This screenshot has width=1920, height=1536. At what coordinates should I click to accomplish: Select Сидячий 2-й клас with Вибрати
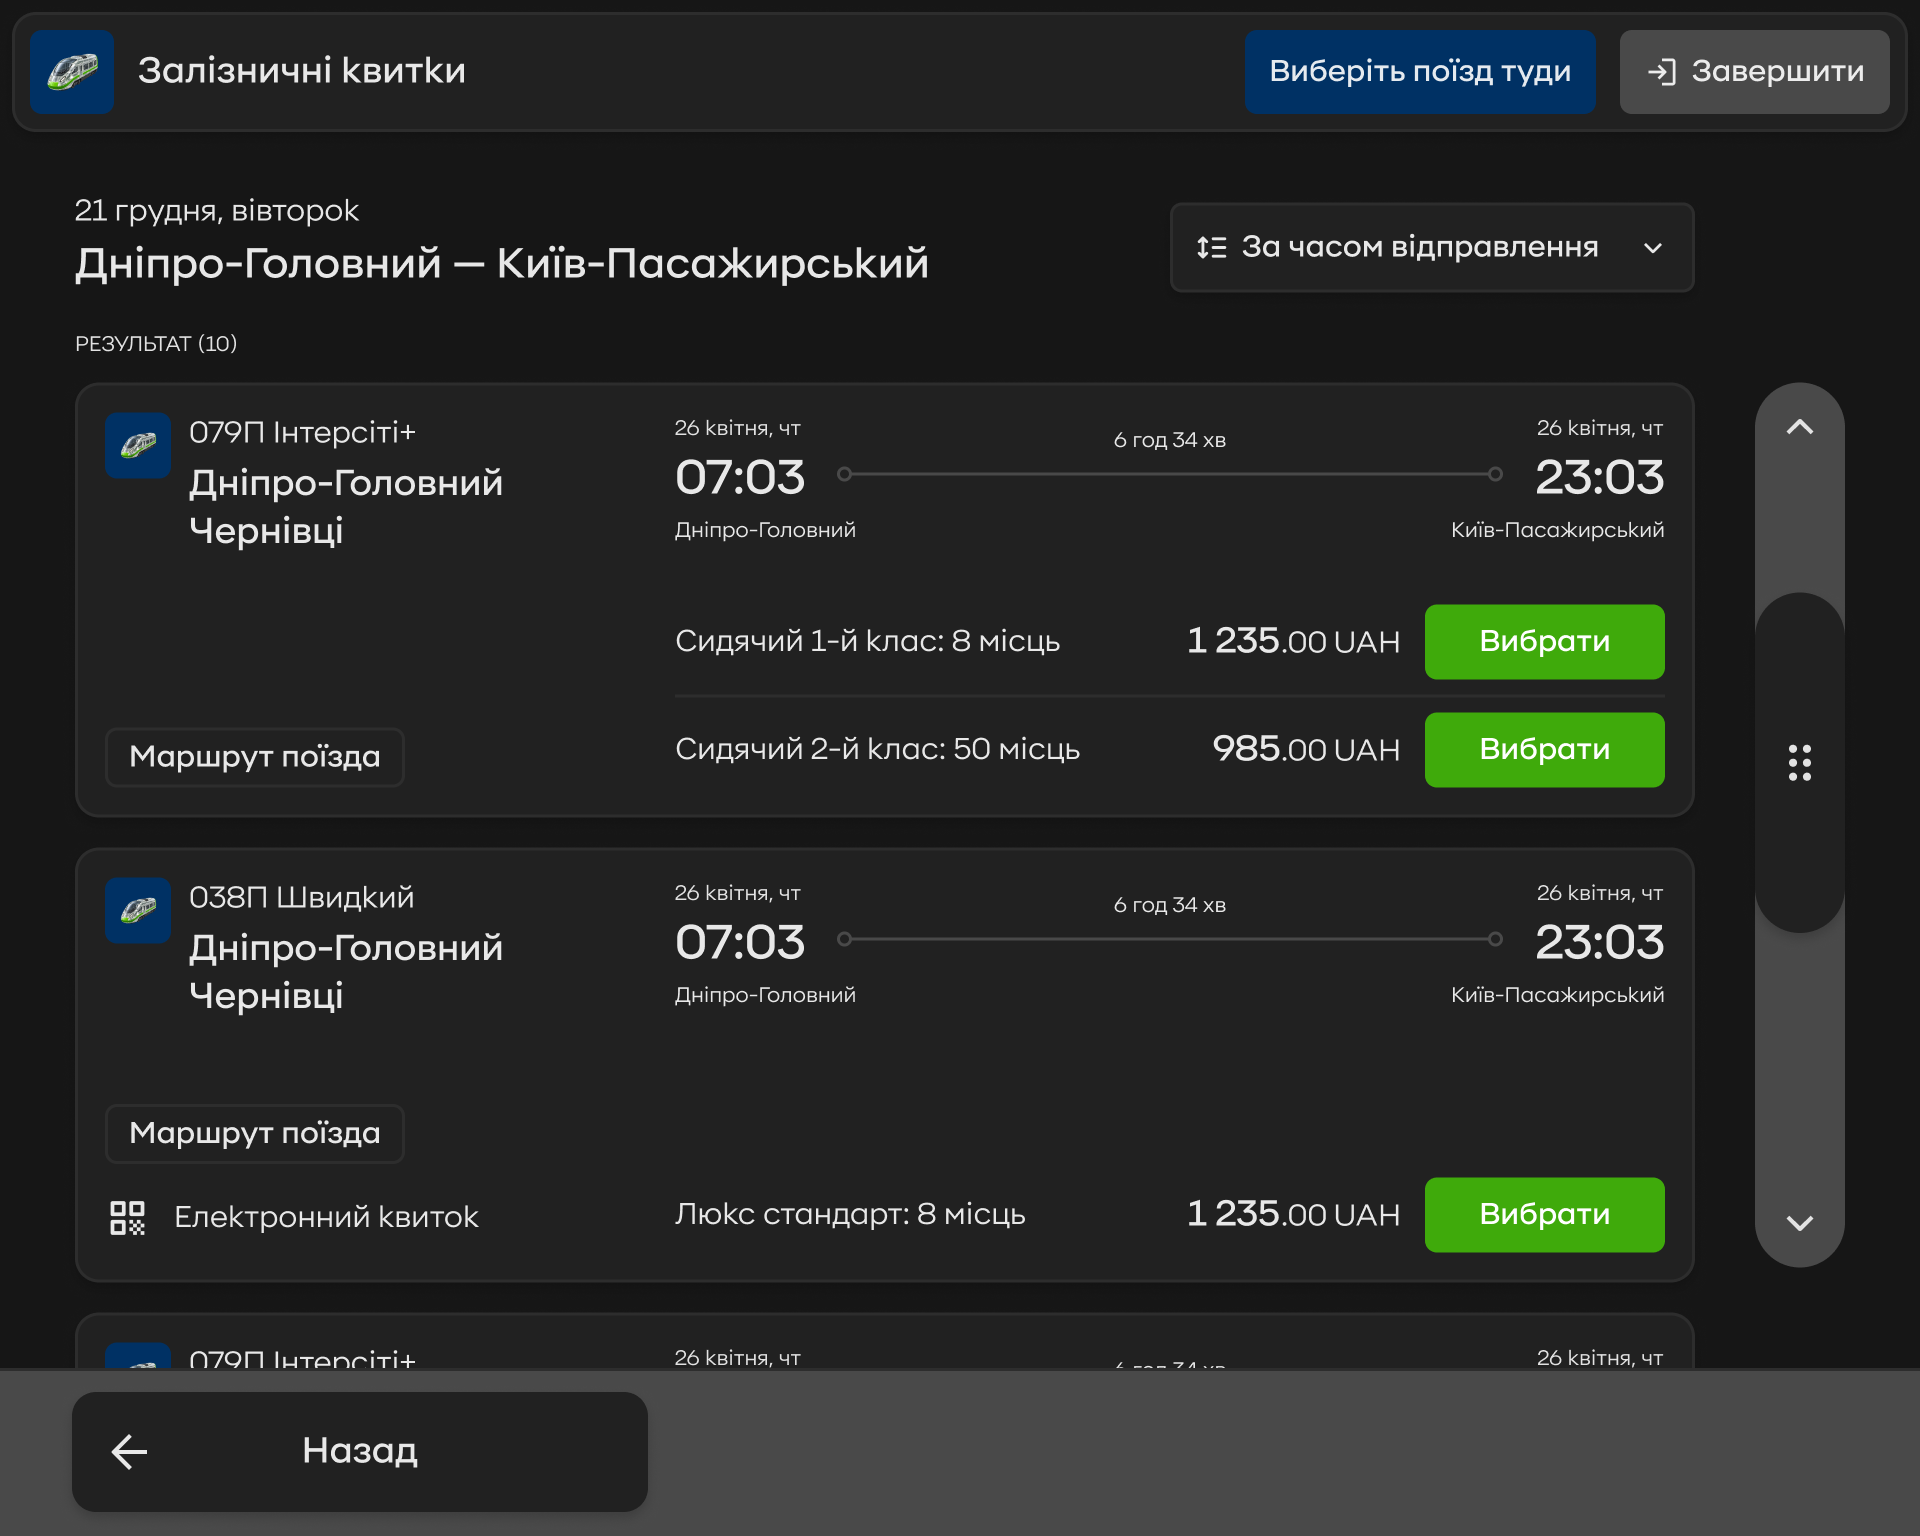point(1544,749)
